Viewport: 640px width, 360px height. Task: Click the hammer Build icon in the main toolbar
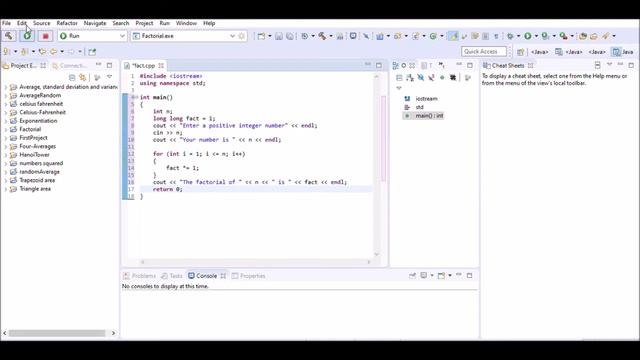pos(322,36)
